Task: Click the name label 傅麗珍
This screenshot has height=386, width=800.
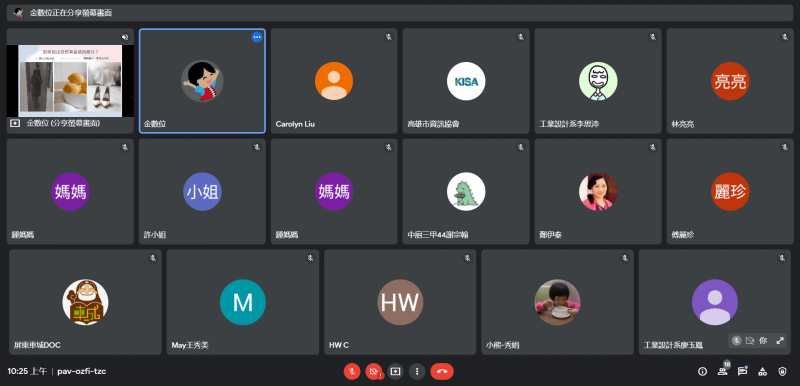Action: point(683,235)
